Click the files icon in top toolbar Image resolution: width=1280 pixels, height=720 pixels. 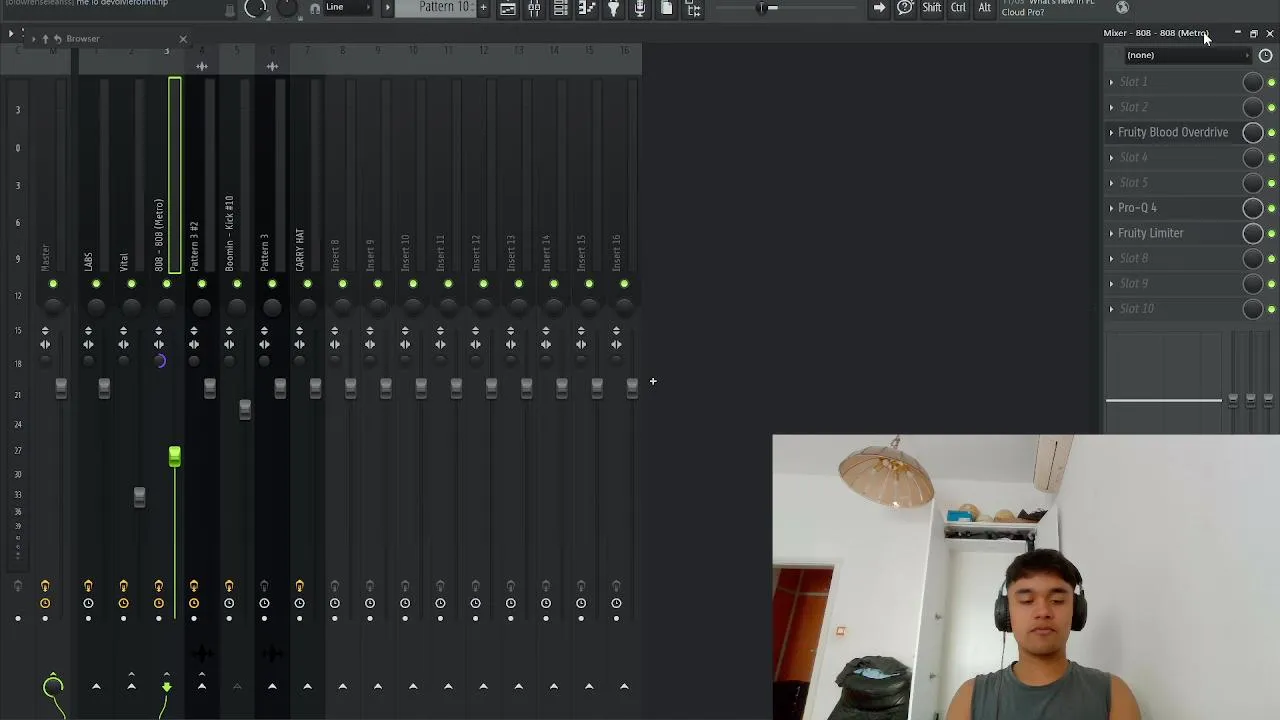pyautogui.click(x=667, y=8)
